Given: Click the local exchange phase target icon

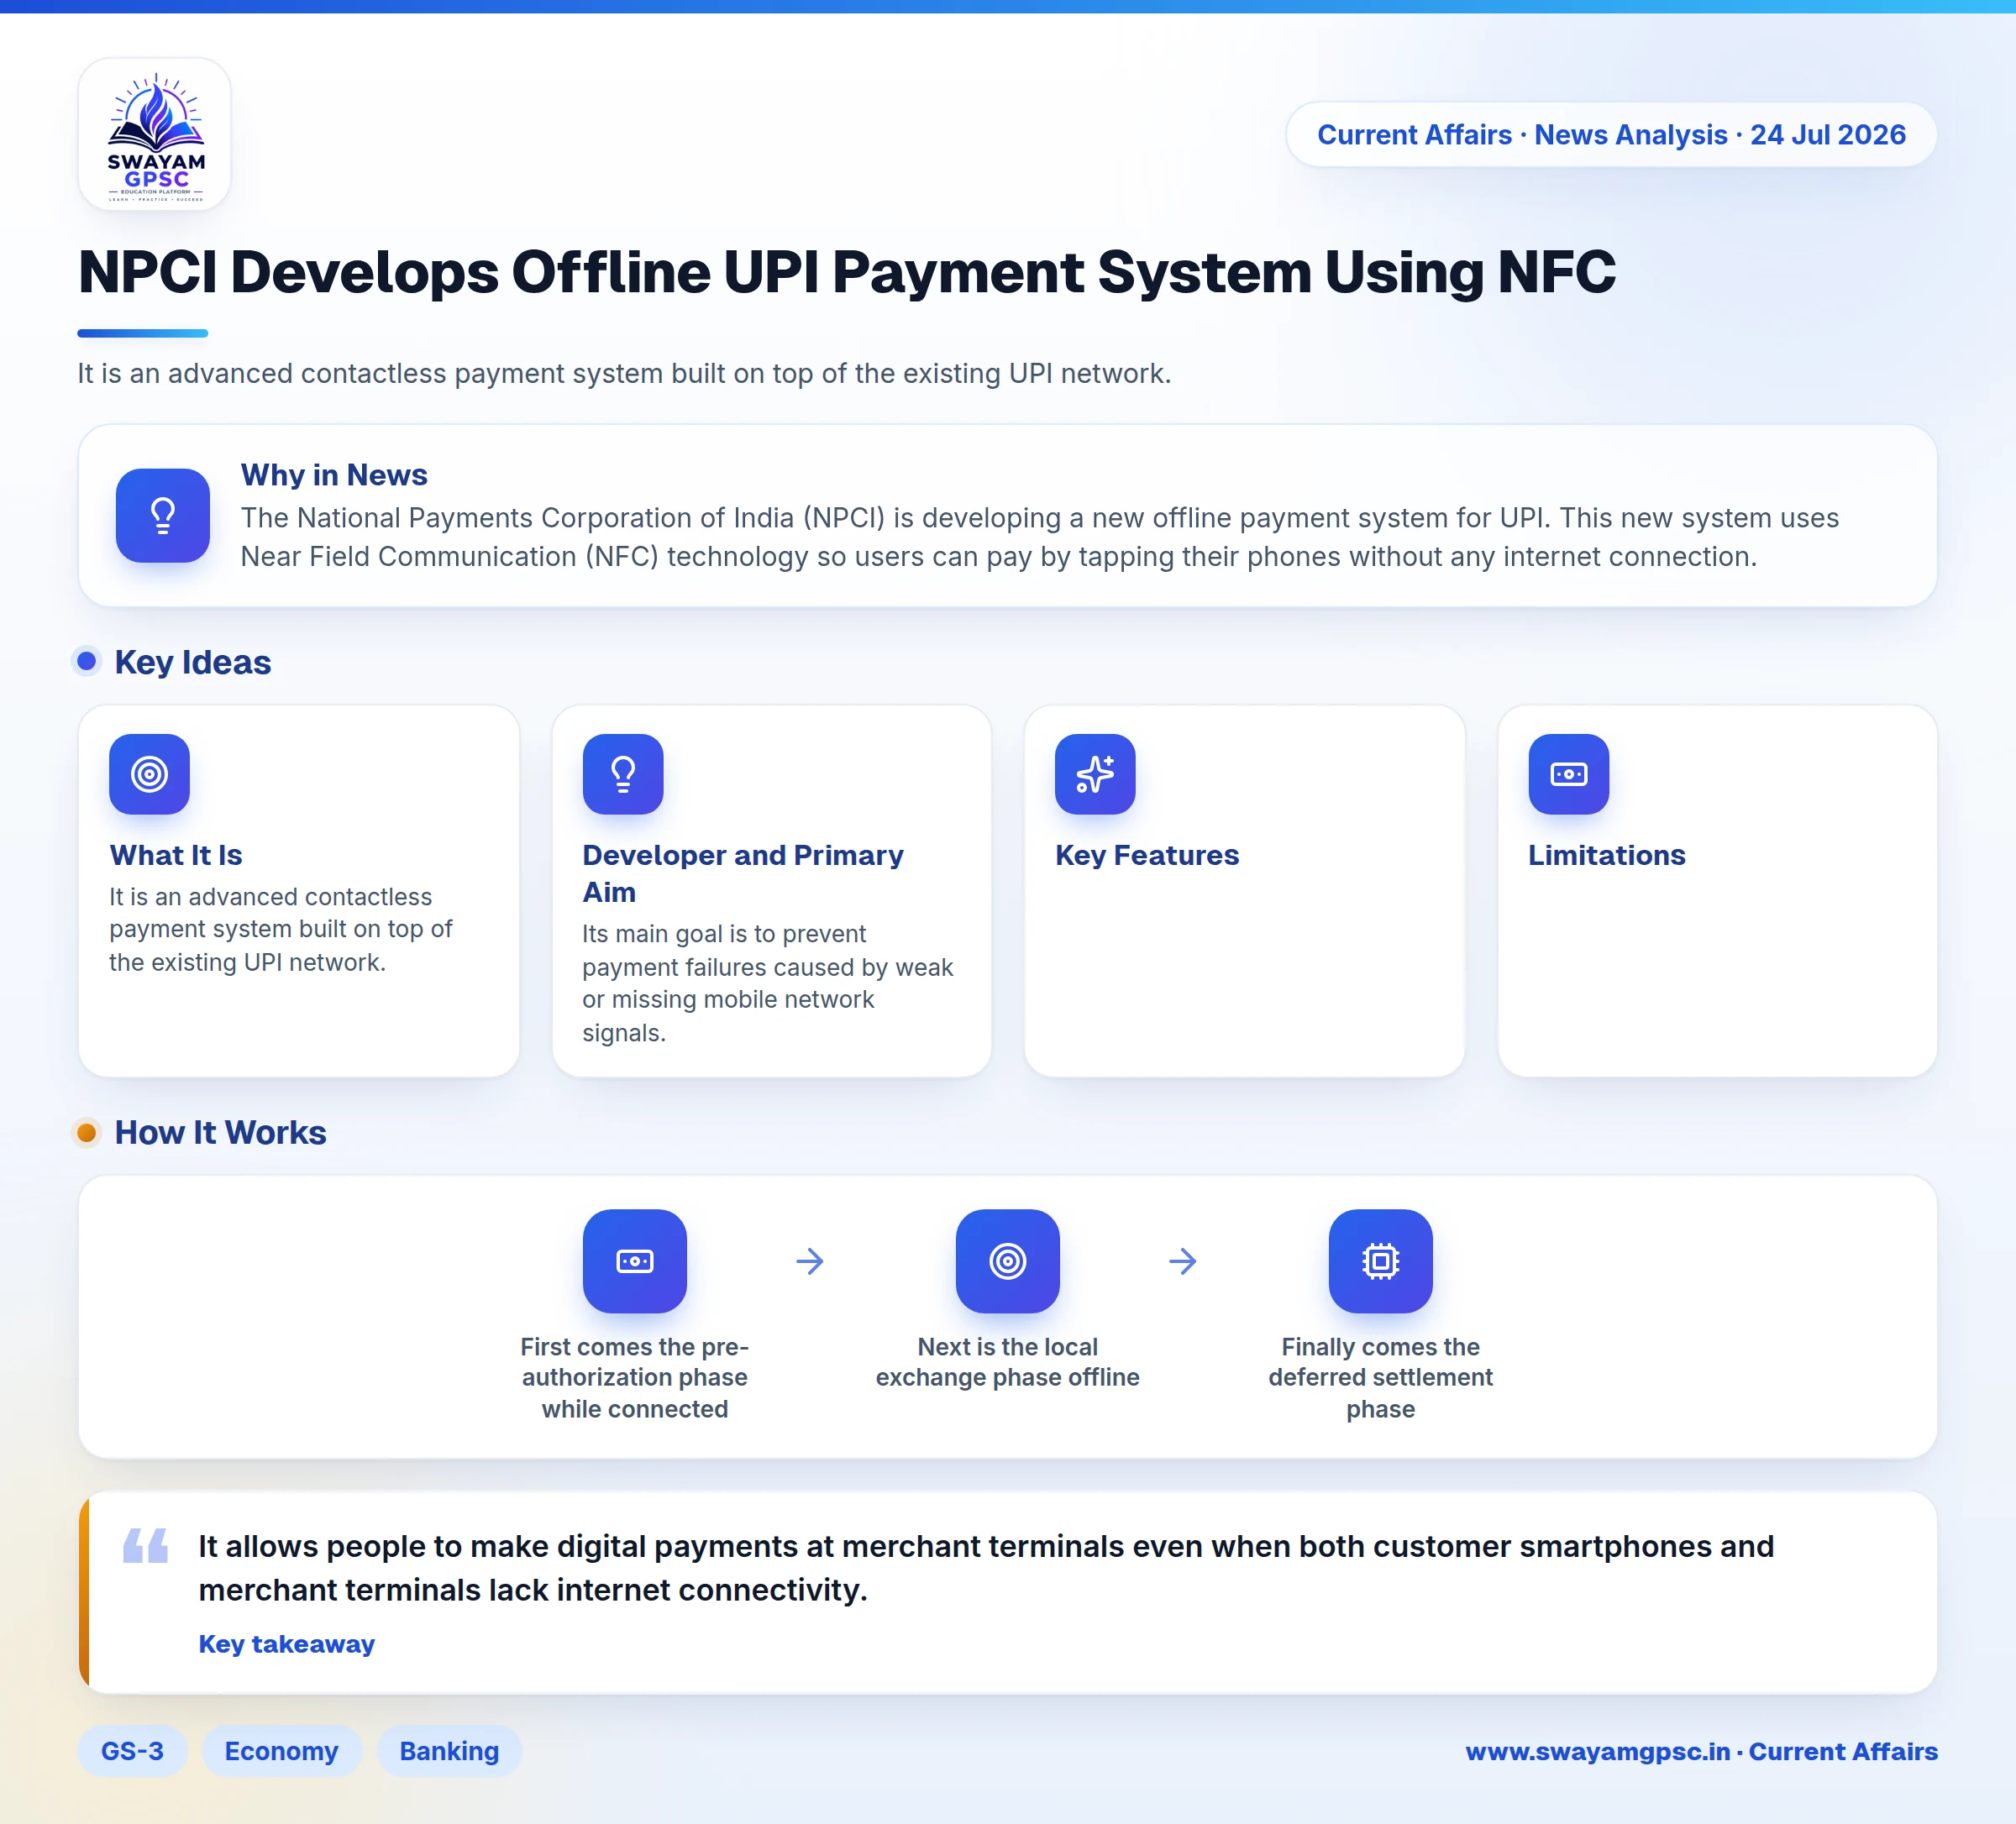Looking at the screenshot, I should [1008, 1261].
